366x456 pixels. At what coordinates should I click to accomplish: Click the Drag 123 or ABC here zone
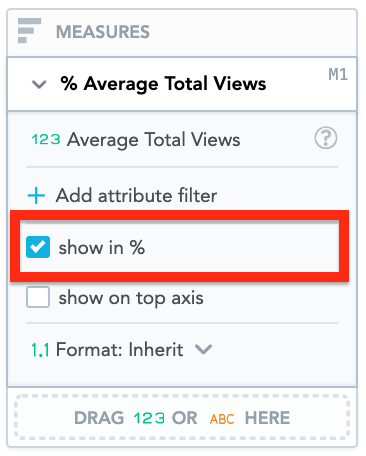(x=182, y=418)
